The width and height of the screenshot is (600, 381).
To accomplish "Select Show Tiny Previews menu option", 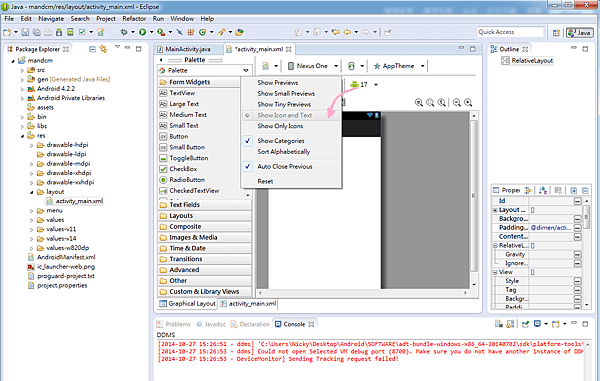I will point(291,104).
